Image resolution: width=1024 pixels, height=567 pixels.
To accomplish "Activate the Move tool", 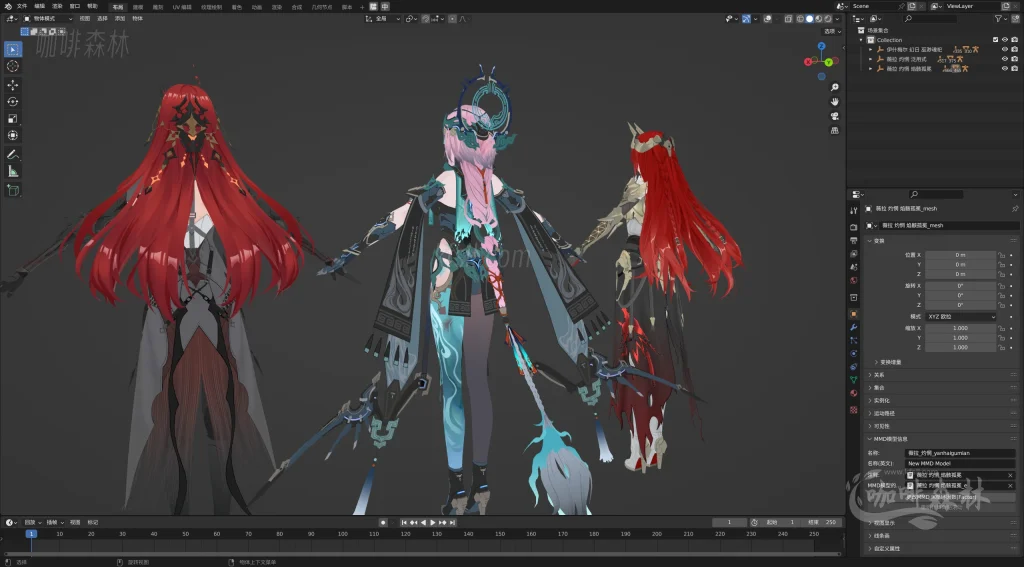I will click(12, 85).
